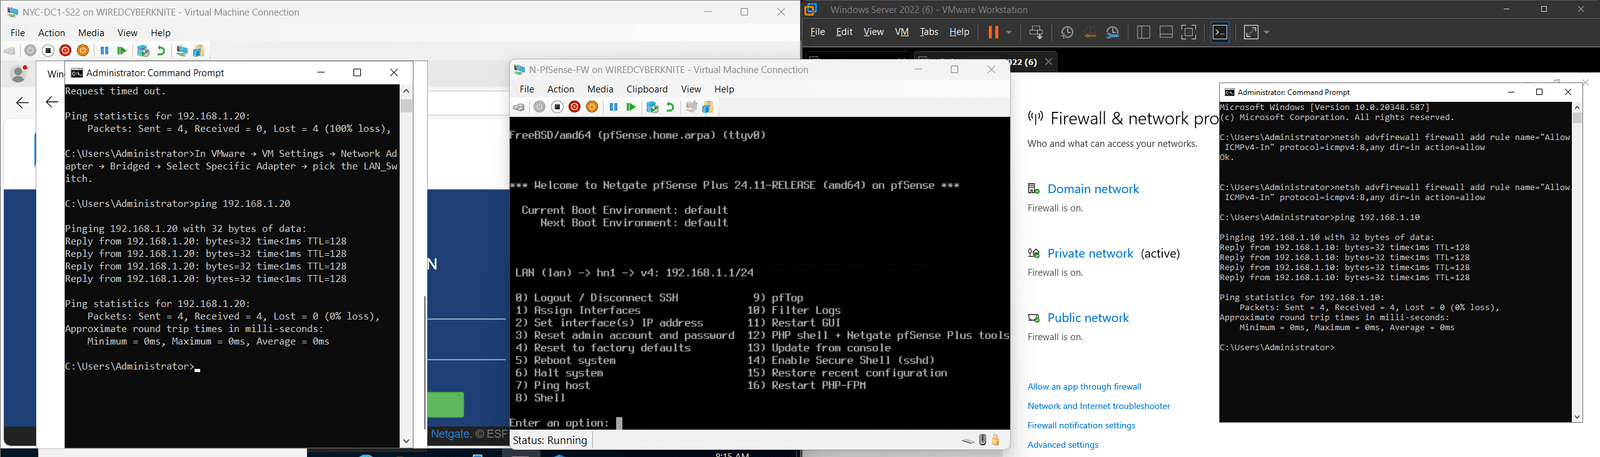Screen dimensions: 1600x457
Task: Open VM menu in VMware Workstation
Action: click(902, 32)
